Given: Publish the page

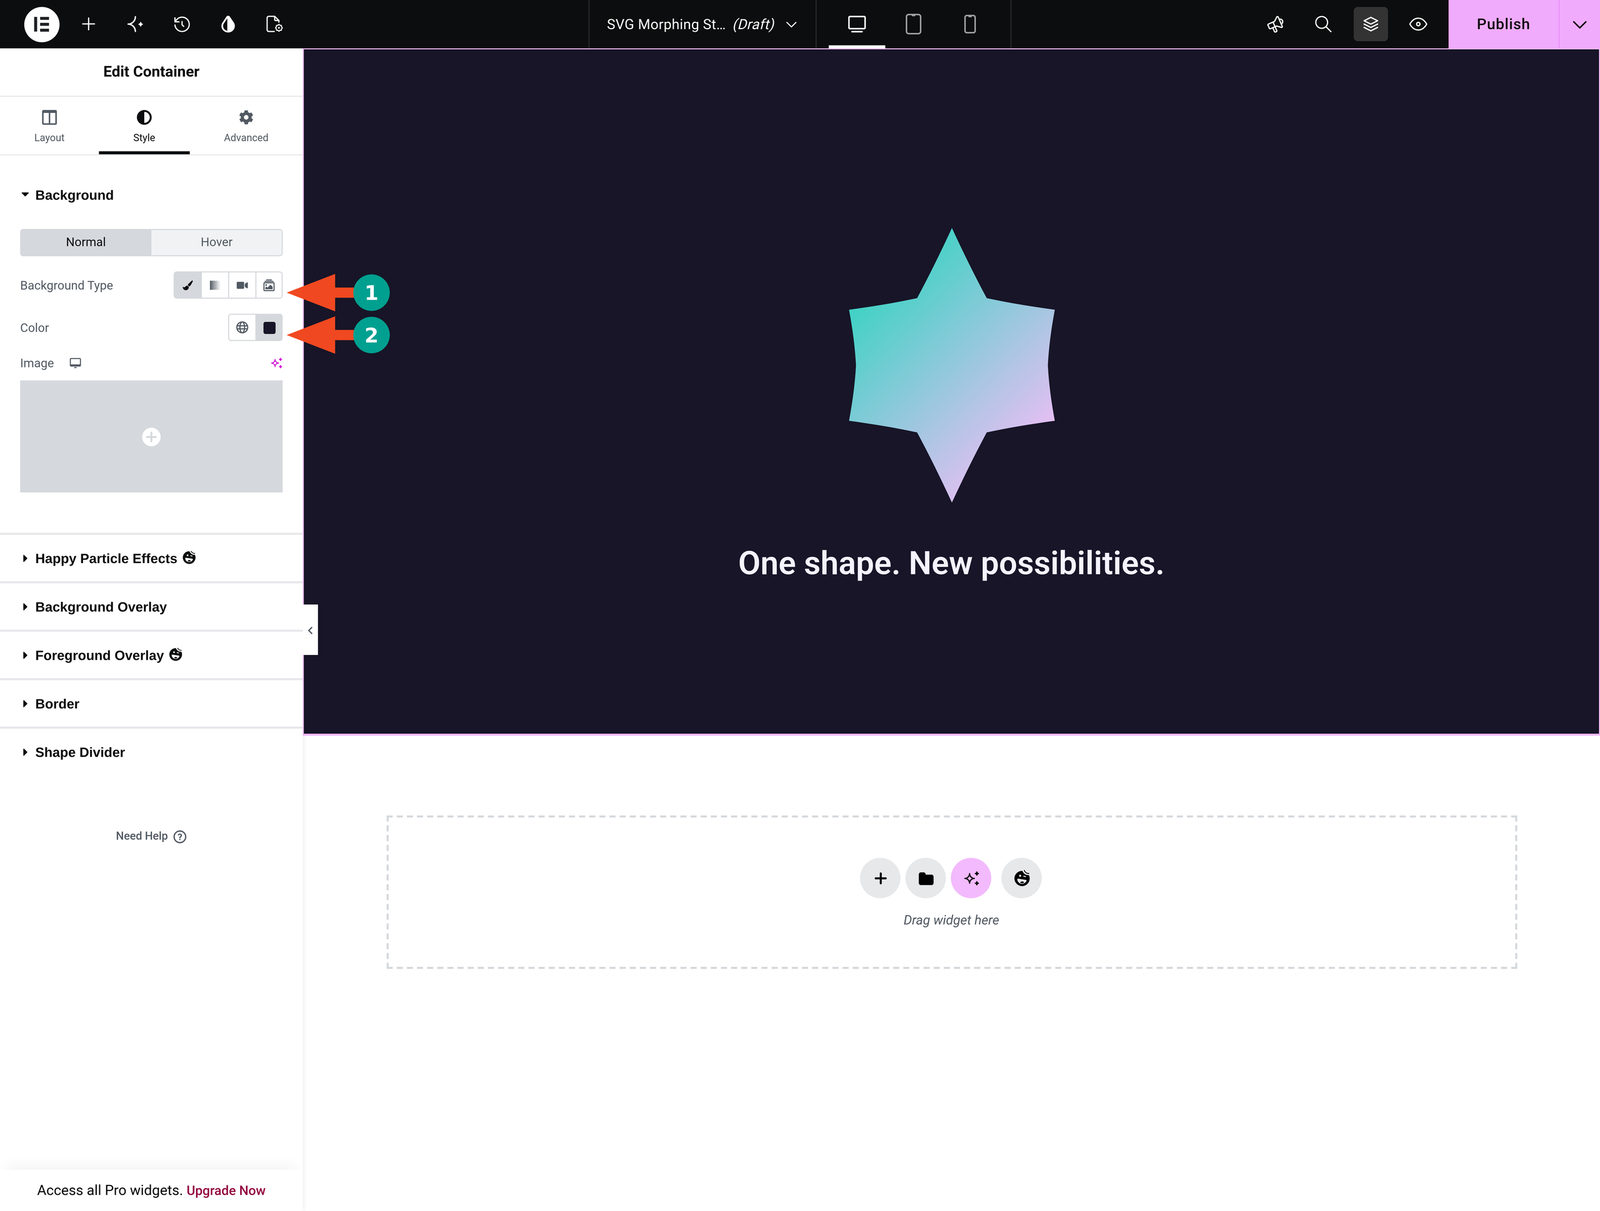Looking at the screenshot, I should [x=1503, y=24].
